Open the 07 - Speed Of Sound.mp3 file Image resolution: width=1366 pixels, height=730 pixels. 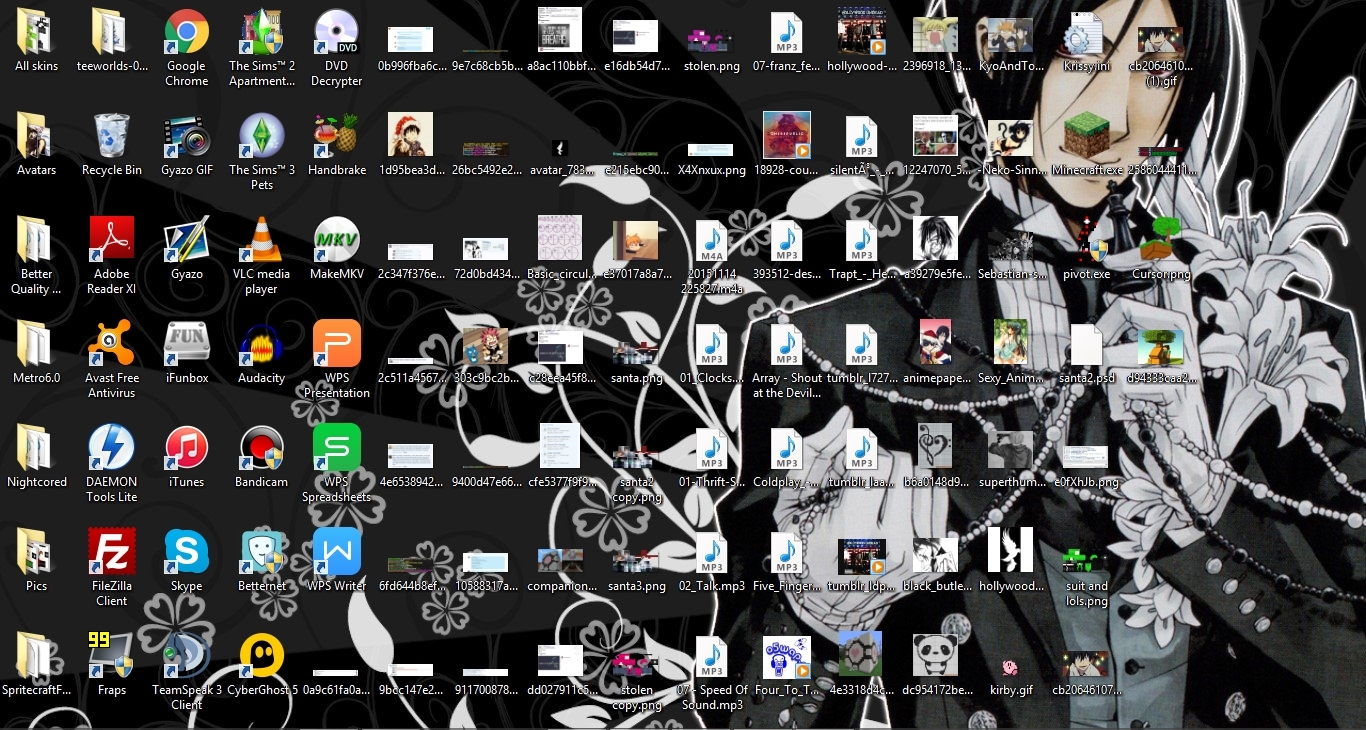[711, 657]
